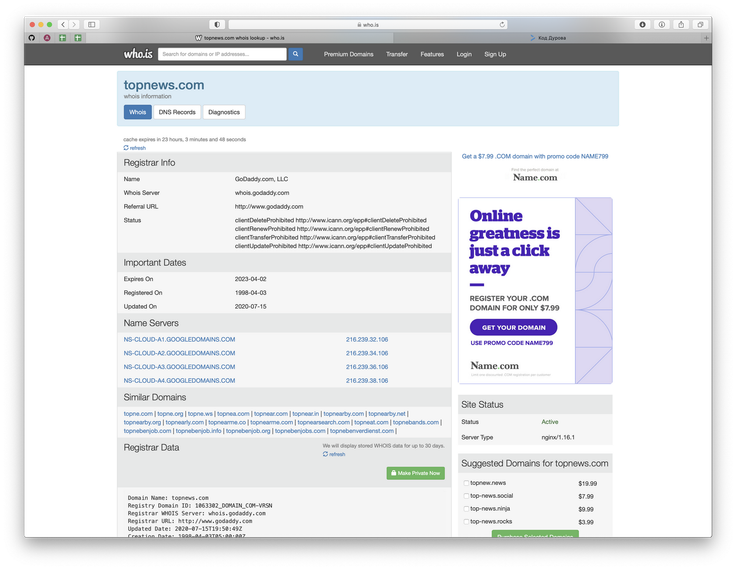Open the Safari downloads icon
Viewport: 736px width, 569px height.
pos(643,24)
